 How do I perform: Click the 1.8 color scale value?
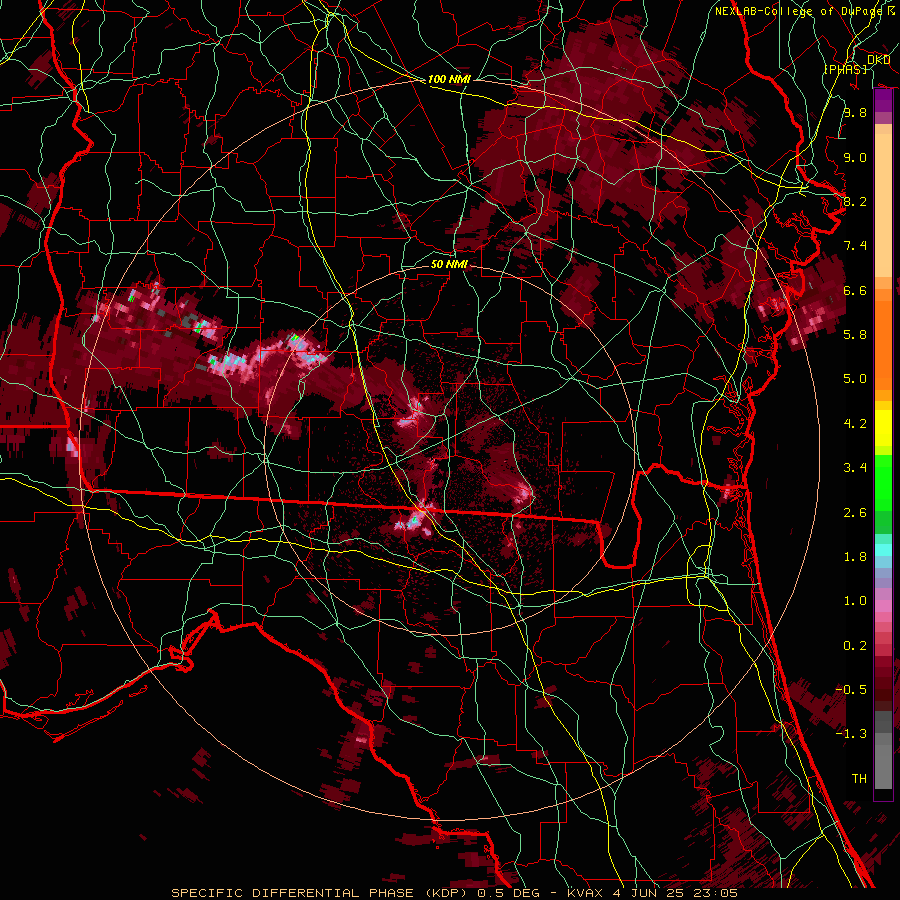click(x=855, y=557)
